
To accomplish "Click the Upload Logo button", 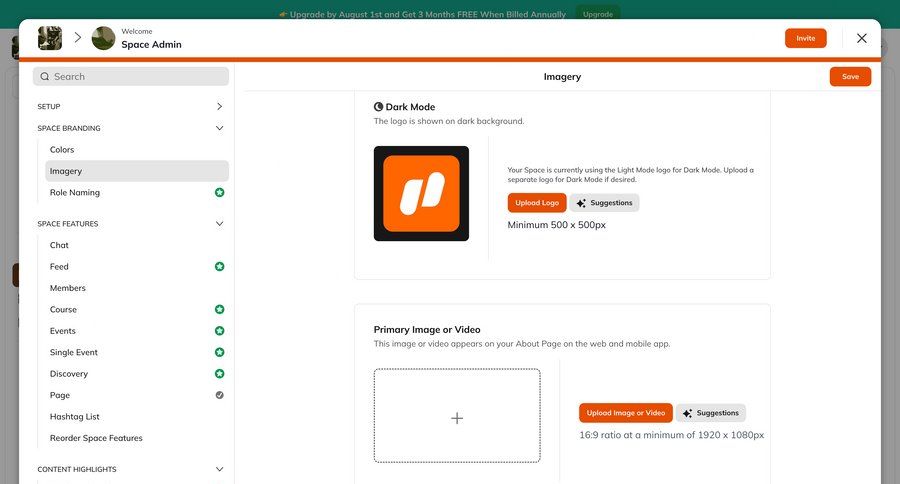I will (537, 203).
